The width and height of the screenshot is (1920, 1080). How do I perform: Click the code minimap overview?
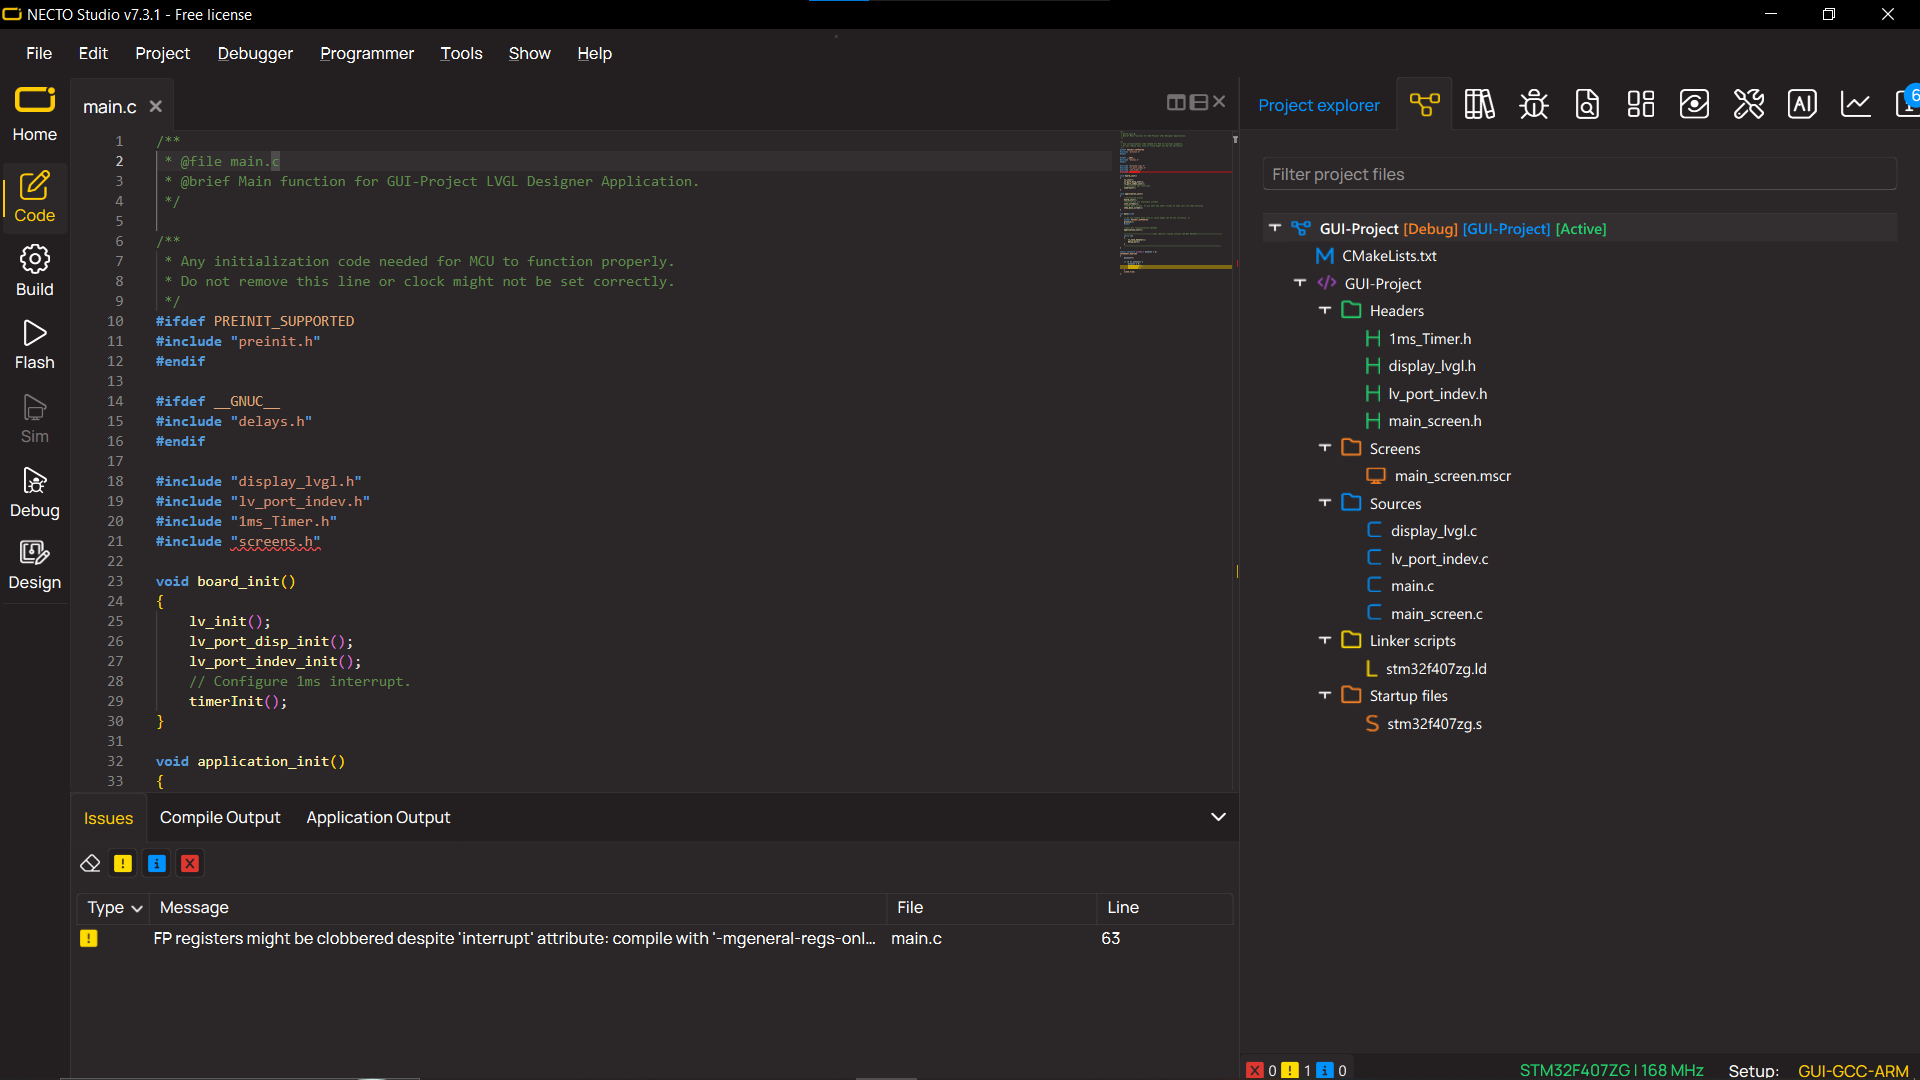point(1176,200)
